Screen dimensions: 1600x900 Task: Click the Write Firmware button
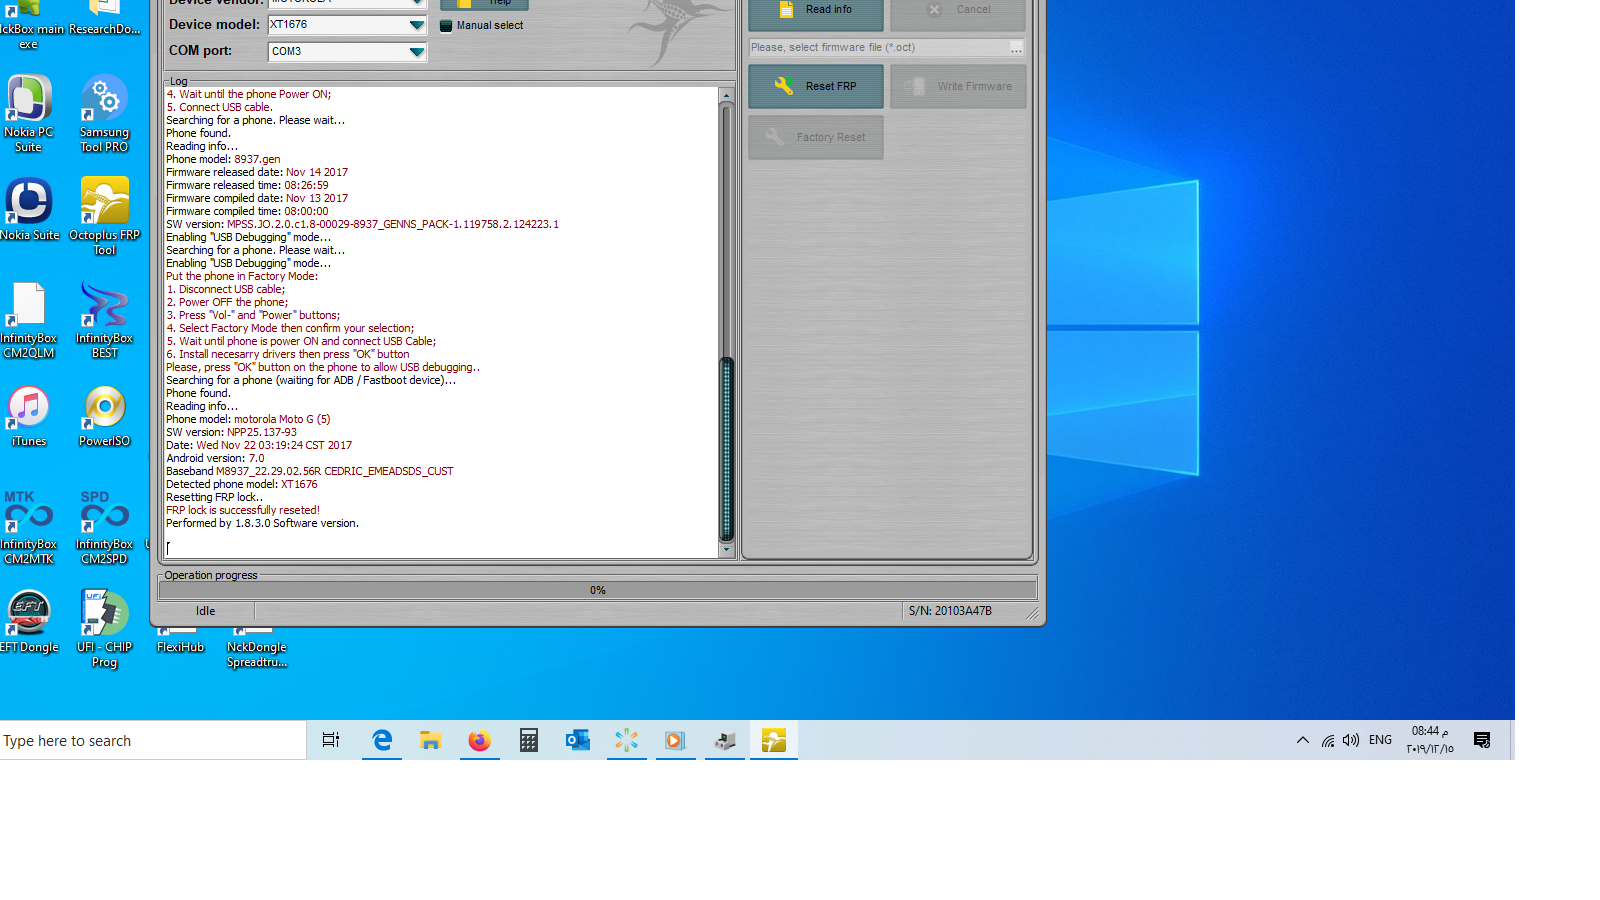[x=958, y=86]
